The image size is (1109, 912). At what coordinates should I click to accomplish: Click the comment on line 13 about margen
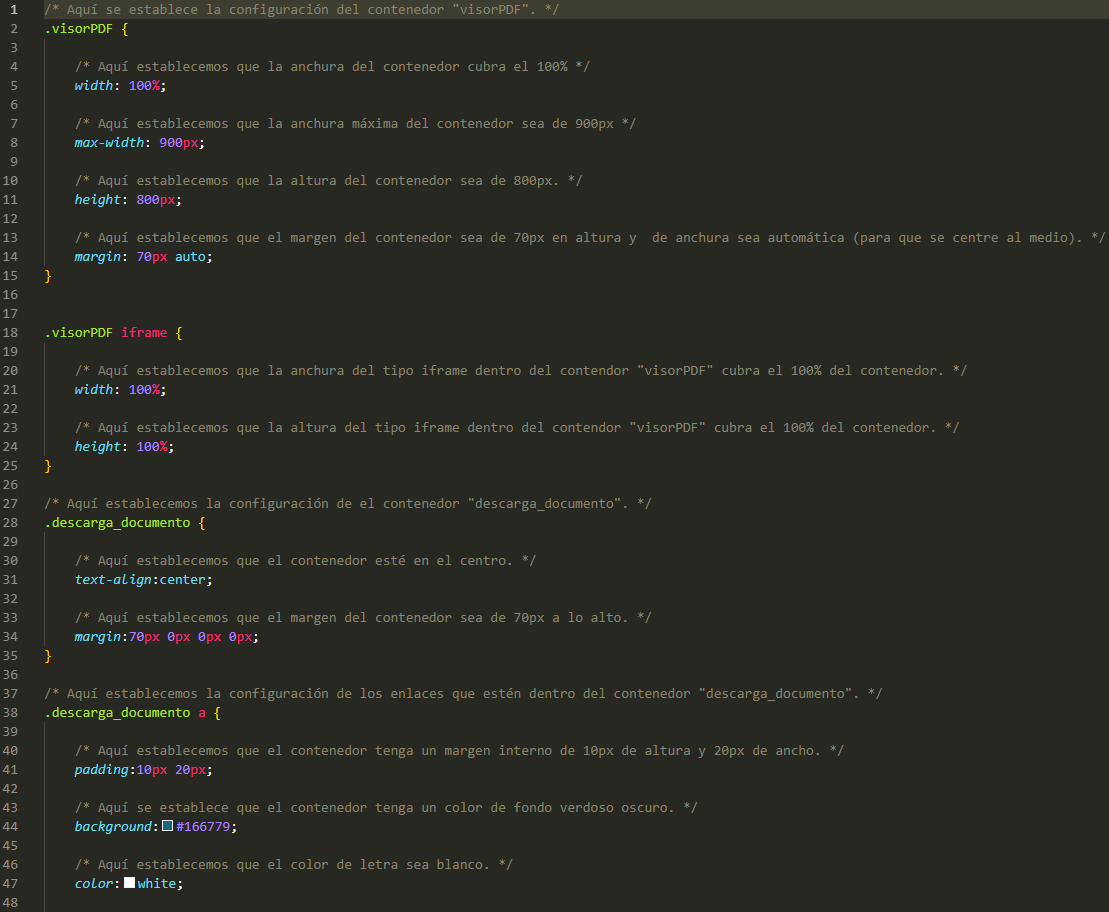click(589, 238)
